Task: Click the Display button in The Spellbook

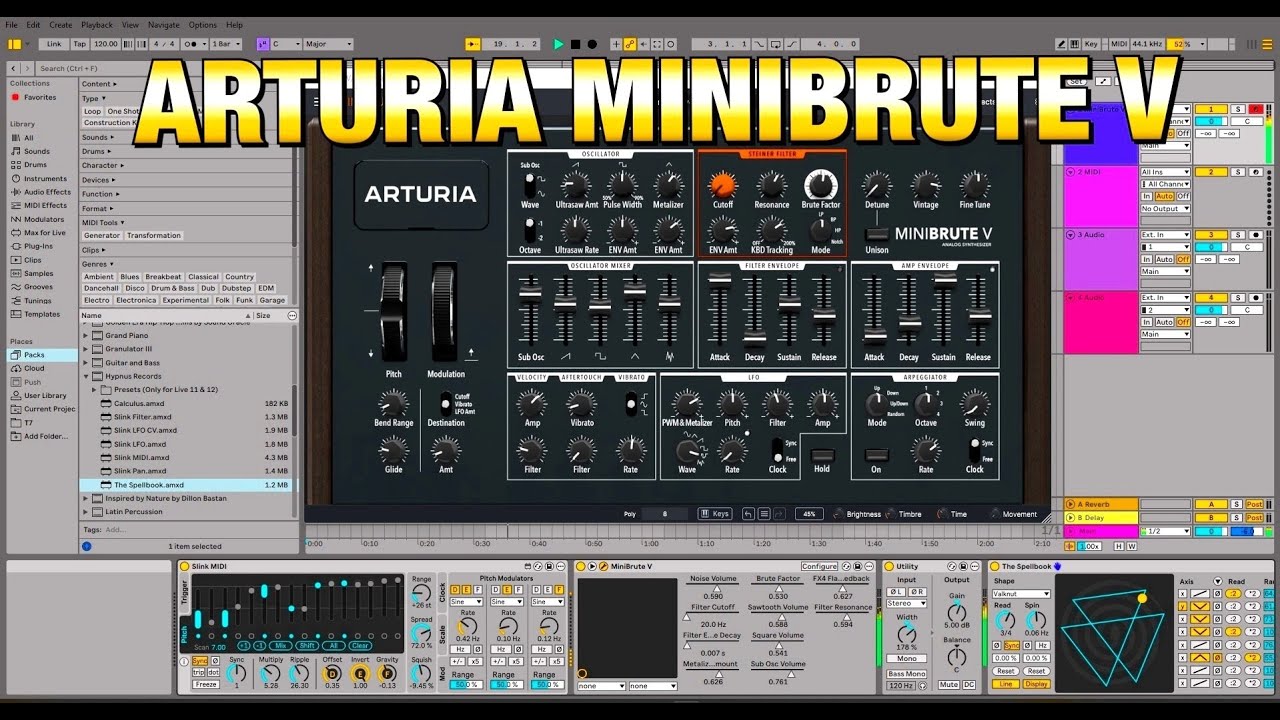Action: (x=1036, y=684)
